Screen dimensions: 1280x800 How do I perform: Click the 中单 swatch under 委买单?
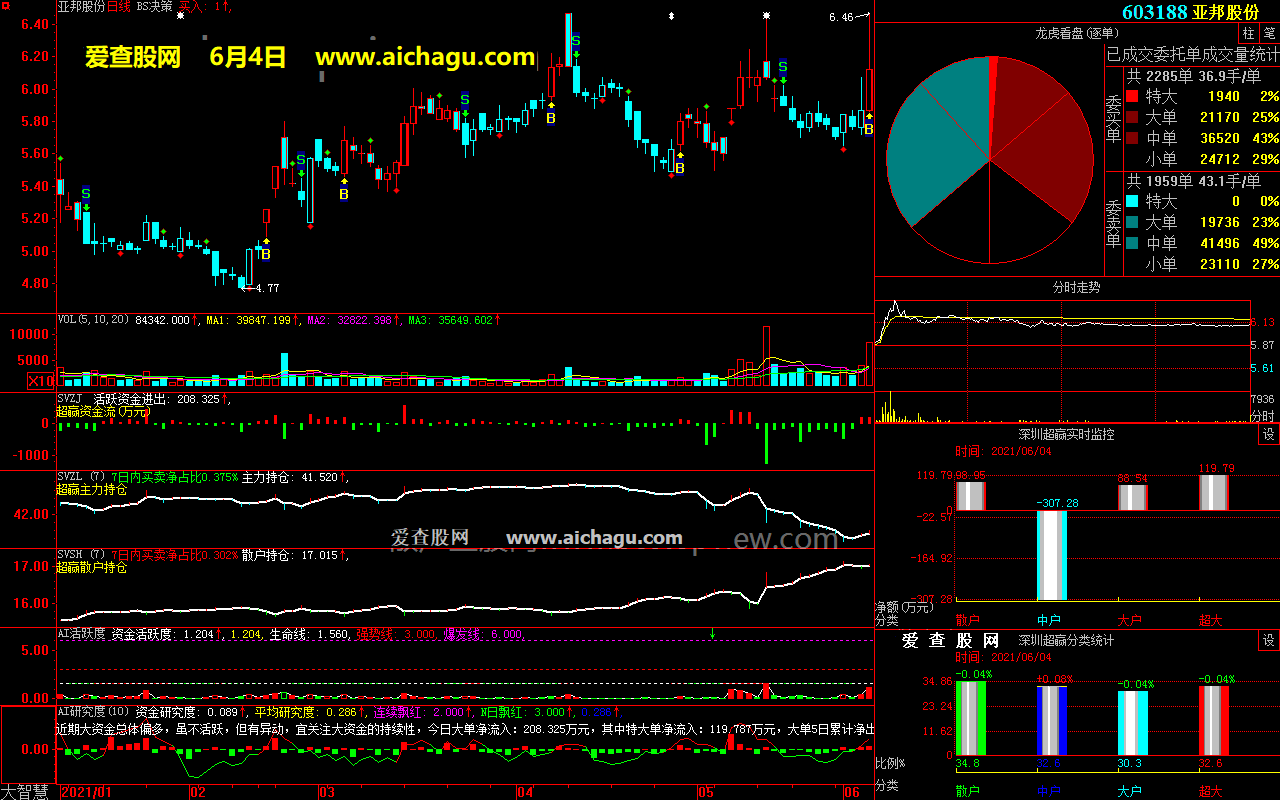[x=1132, y=138]
